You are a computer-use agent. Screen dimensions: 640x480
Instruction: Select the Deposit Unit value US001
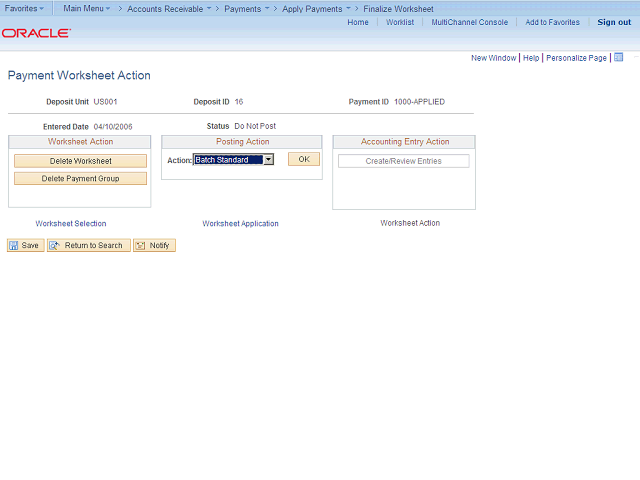tap(105, 102)
